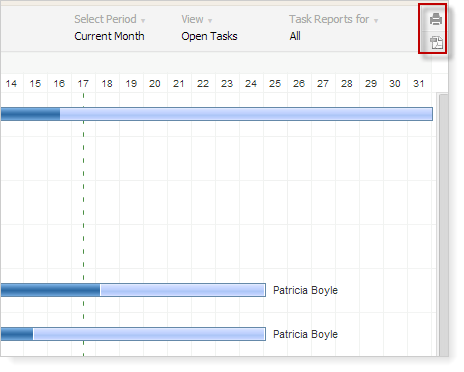Click the vertical scrollbar of the chart

coord(443,225)
